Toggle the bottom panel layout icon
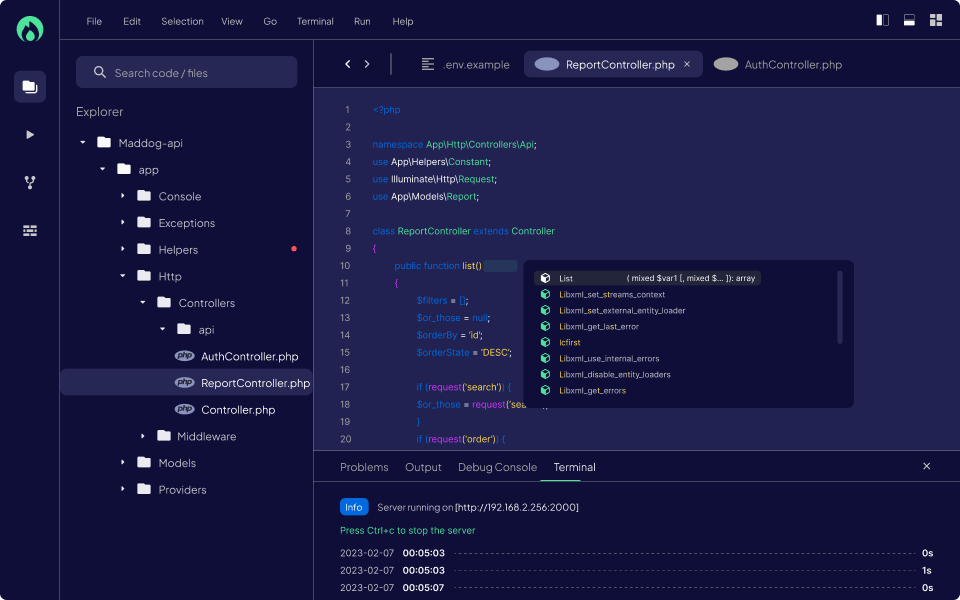Image resolution: width=960 pixels, height=600 pixels. click(x=909, y=20)
